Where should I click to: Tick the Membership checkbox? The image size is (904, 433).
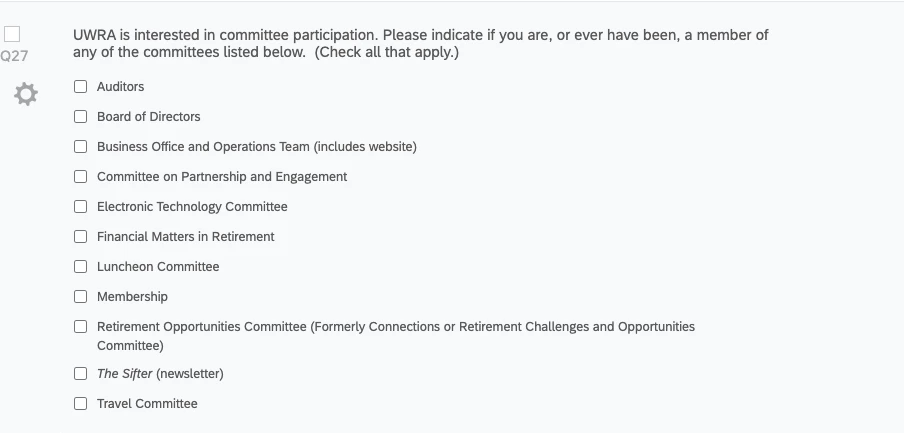tap(81, 296)
